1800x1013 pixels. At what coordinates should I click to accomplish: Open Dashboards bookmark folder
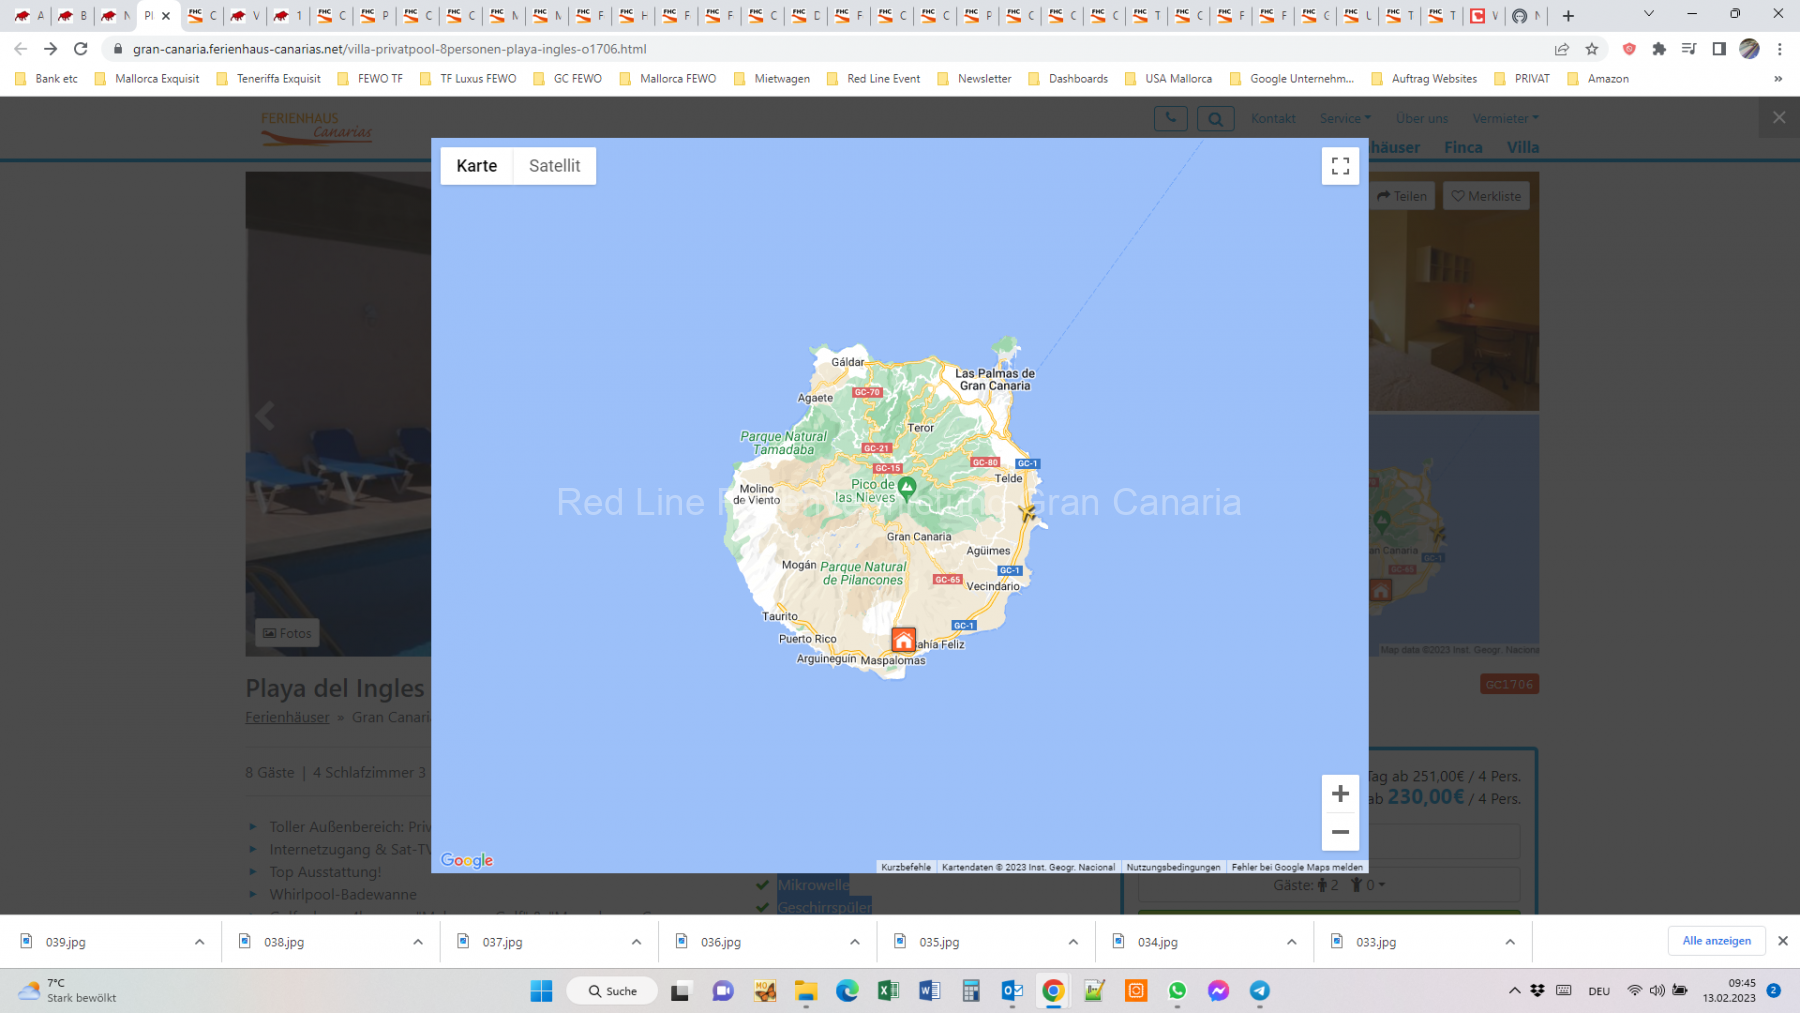[1068, 79]
